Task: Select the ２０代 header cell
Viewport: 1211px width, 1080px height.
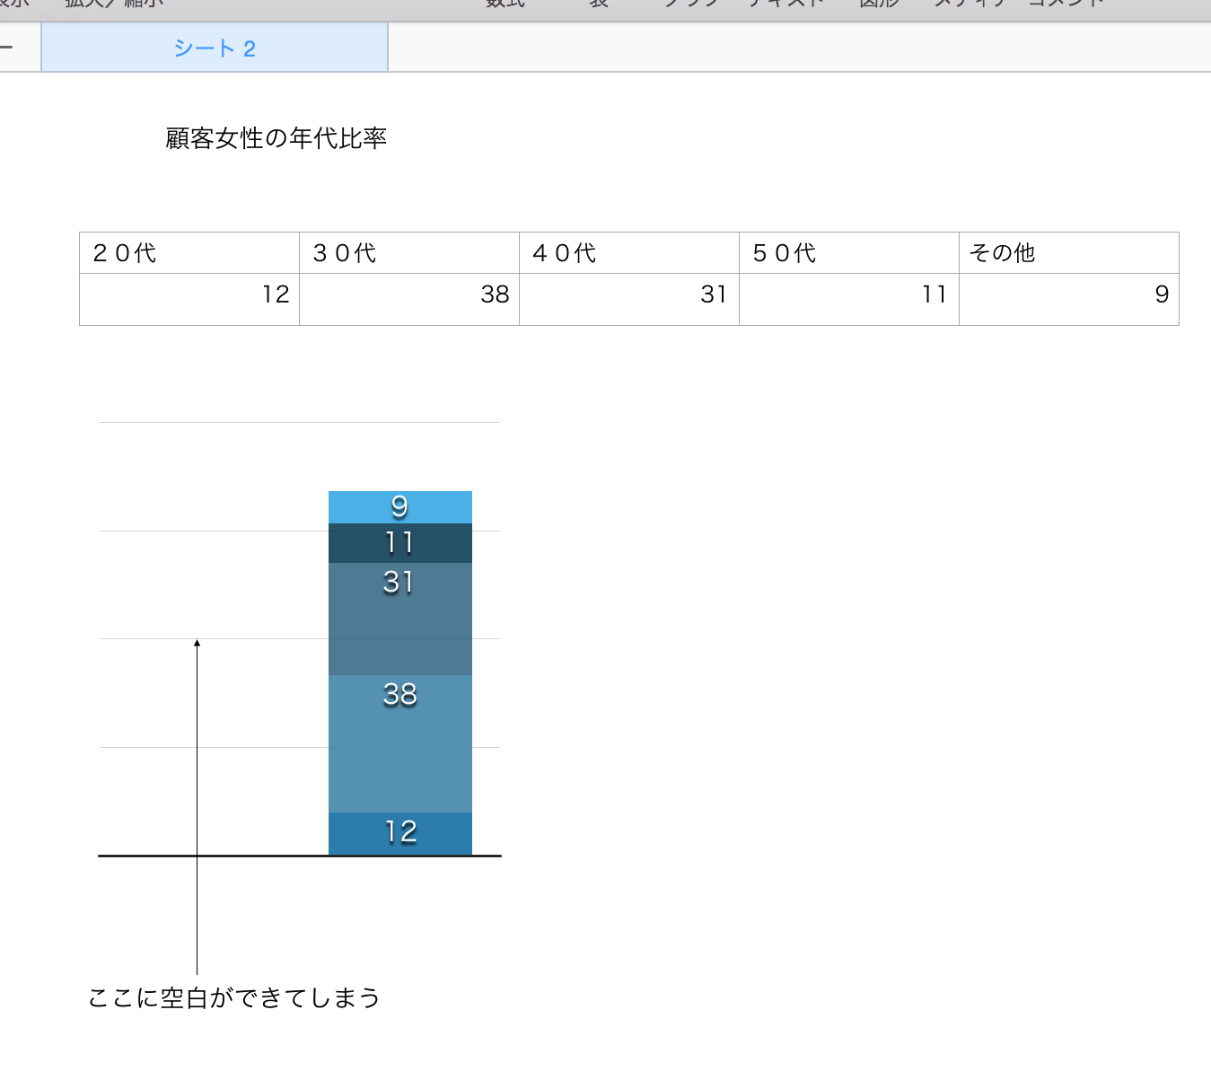Action: coord(189,253)
